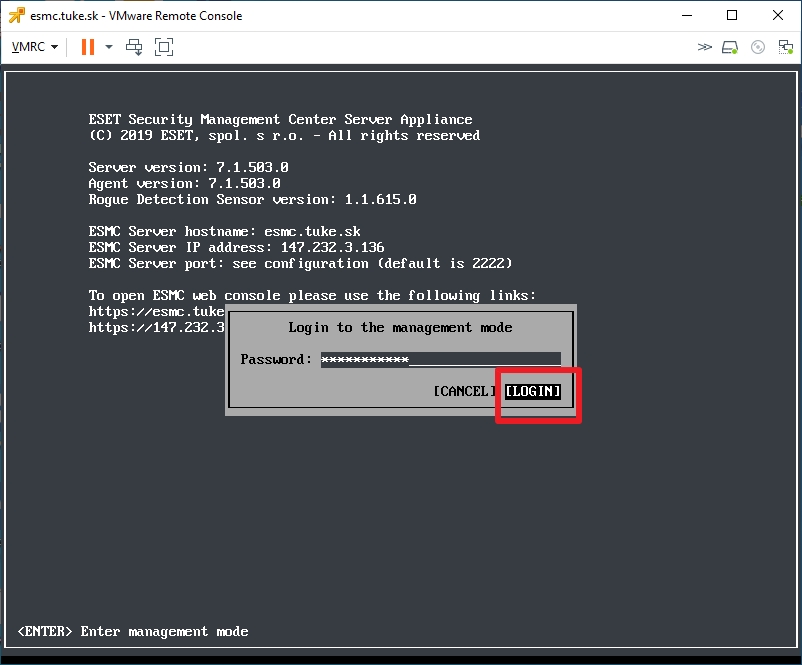802x665 pixels.
Task: Click the "esmc.tuke.sk - VMware Remote Console" title
Action: coord(136,16)
